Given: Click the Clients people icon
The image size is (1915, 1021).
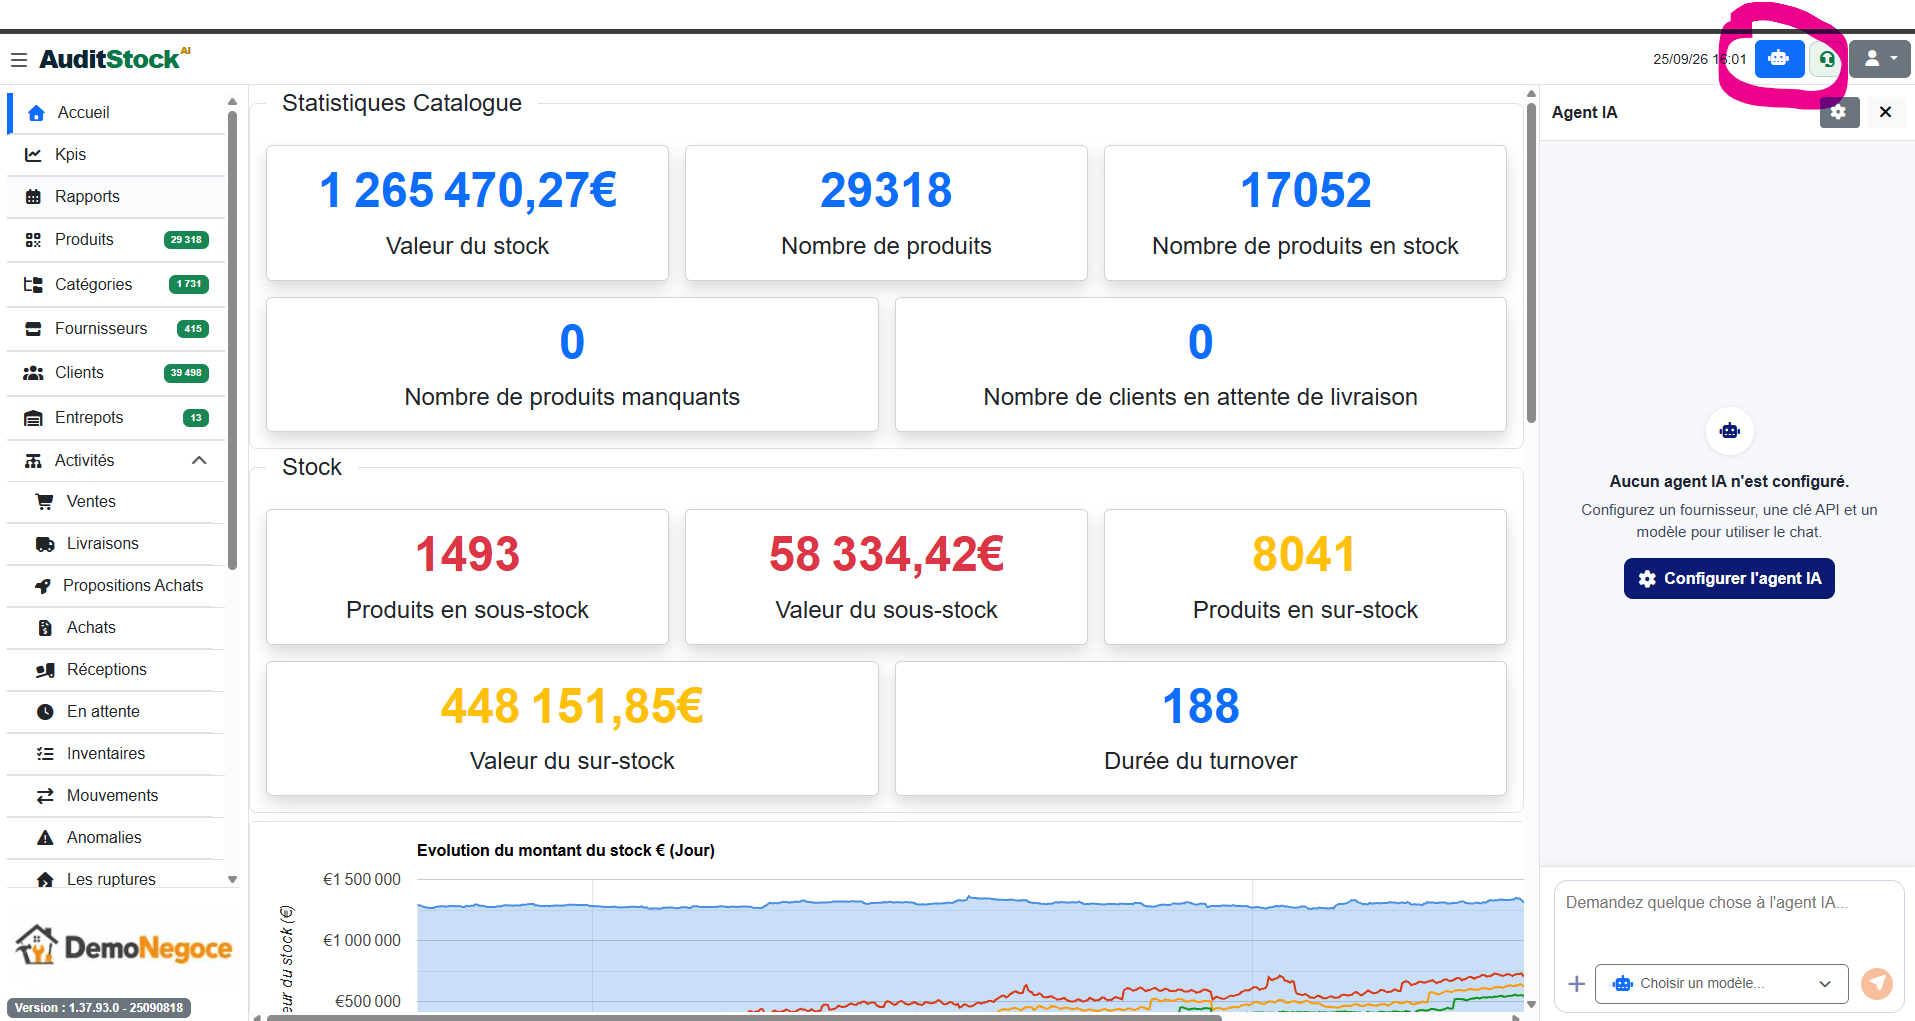Looking at the screenshot, I should coord(33,373).
